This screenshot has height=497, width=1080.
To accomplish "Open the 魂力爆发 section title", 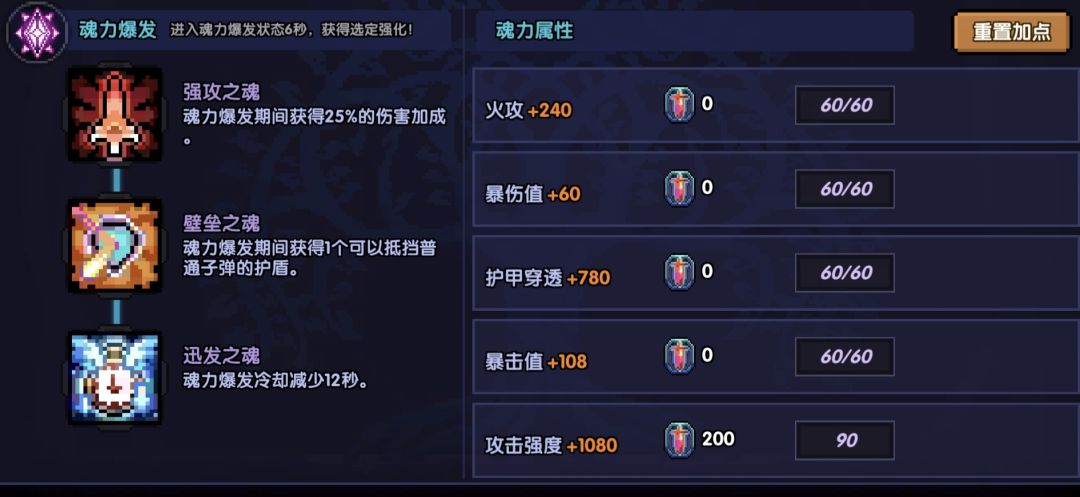I will (x=118, y=30).
